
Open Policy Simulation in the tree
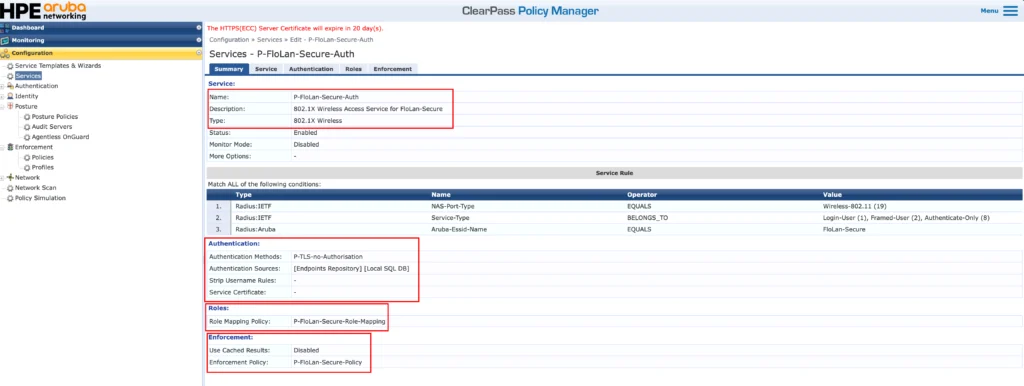[40, 198]
